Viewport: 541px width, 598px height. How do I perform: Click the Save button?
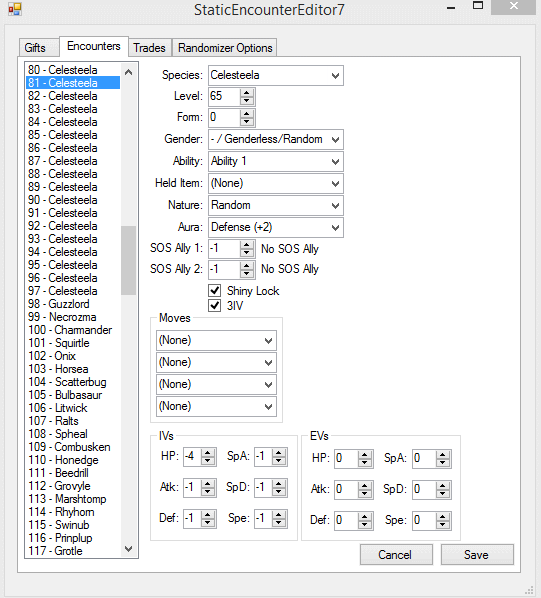click(x=477, y=555)
